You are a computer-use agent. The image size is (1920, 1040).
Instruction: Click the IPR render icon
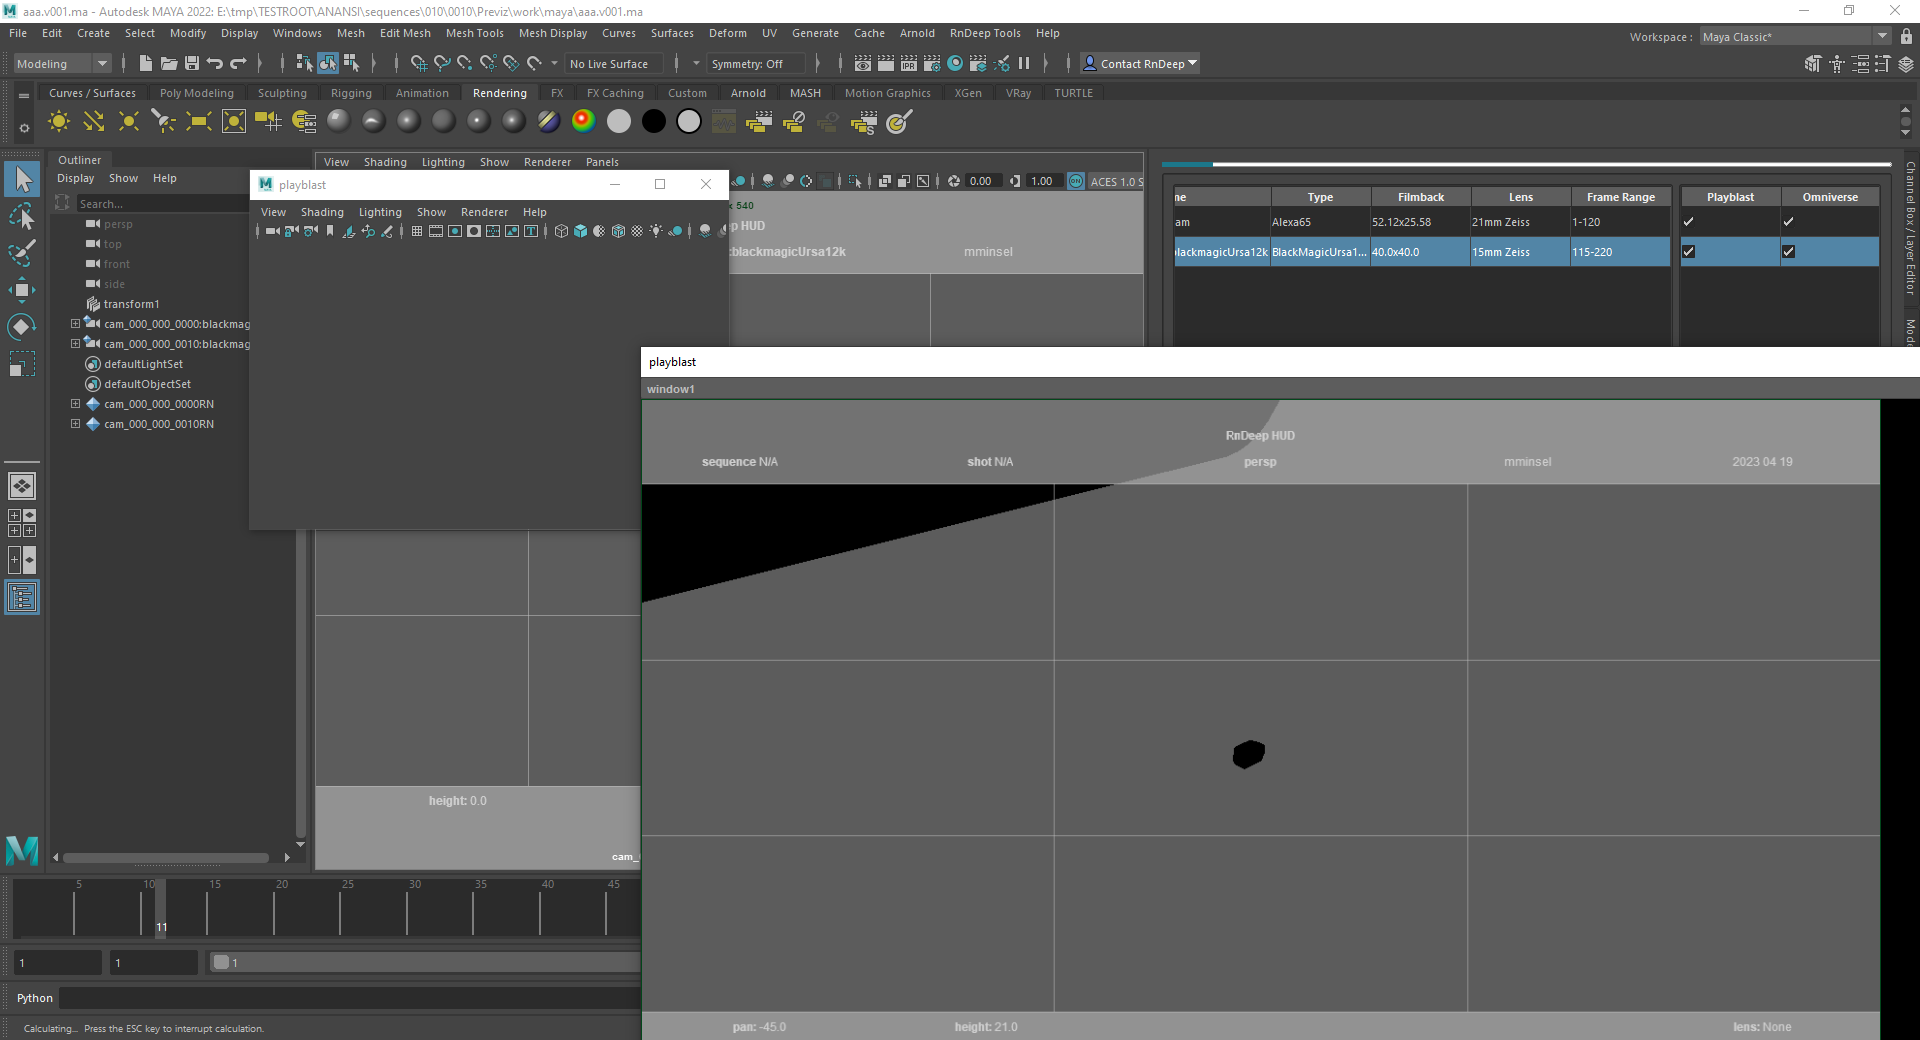coord(908,63)
